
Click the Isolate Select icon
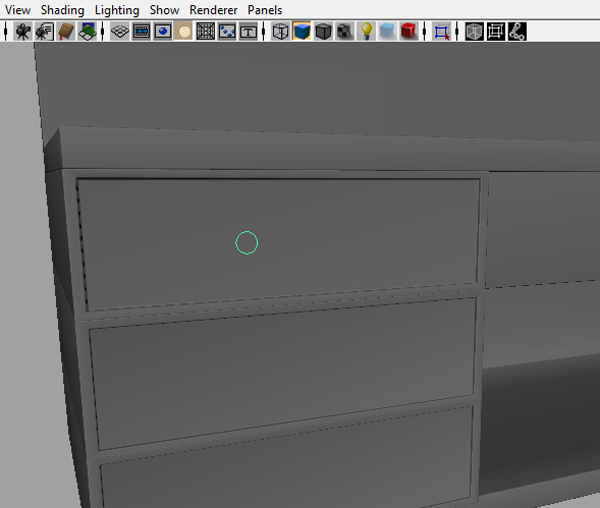441,31
